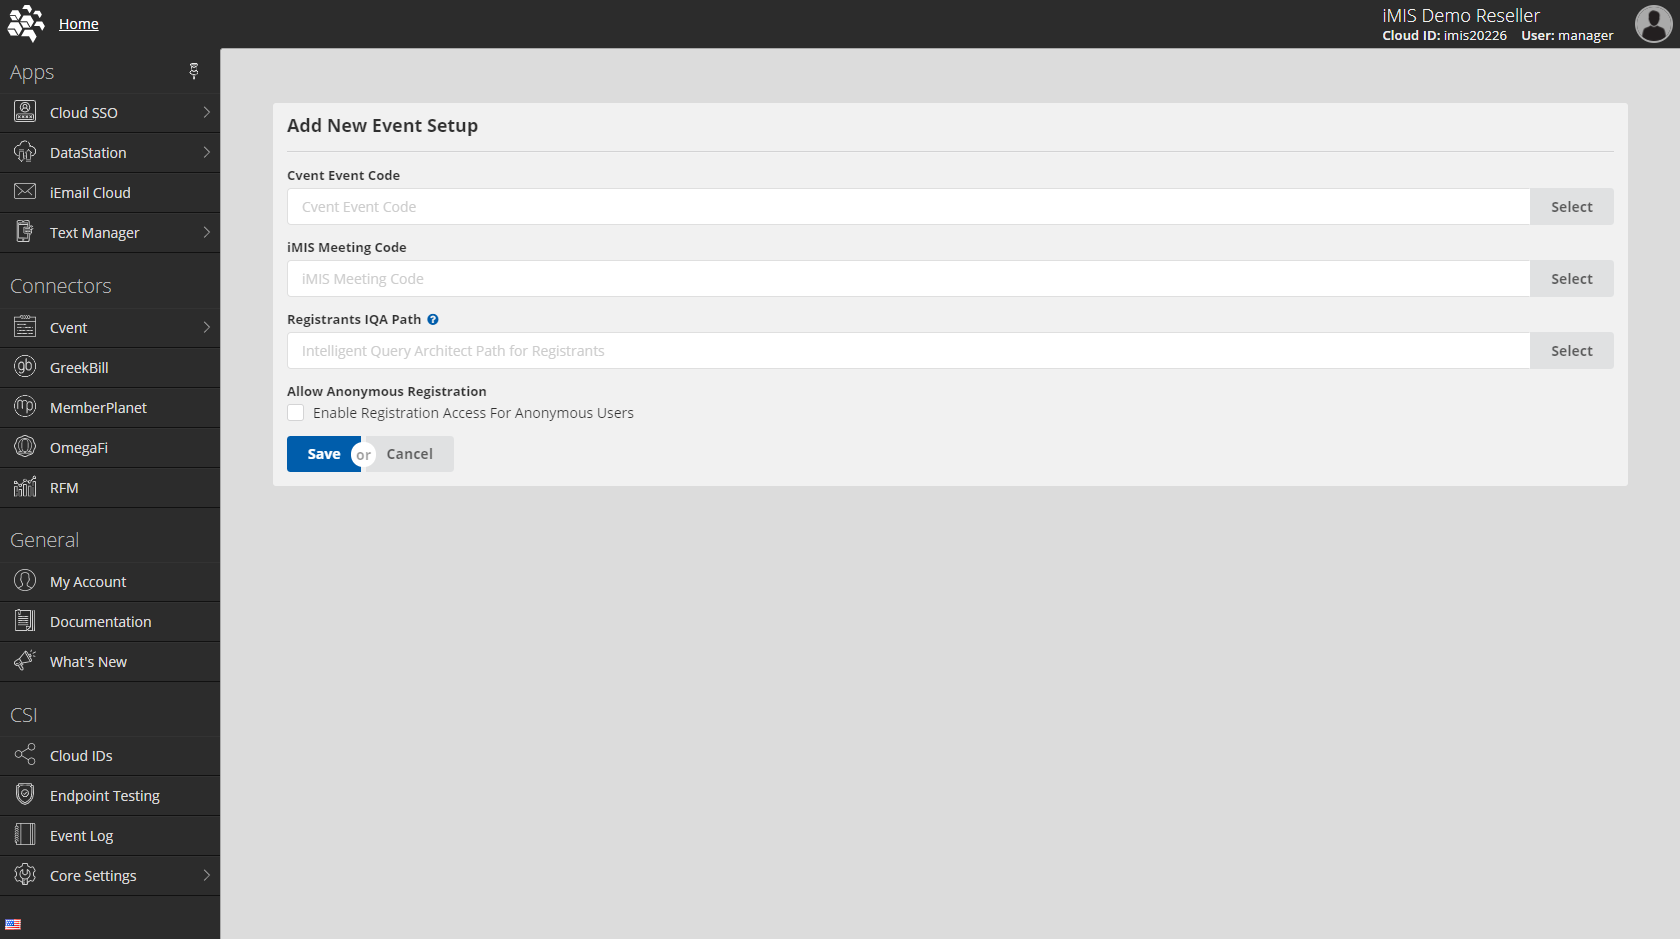Viewport: 1680px width, 939px height.
Task: Open the Documentation menu item
Action: (100, 621)
